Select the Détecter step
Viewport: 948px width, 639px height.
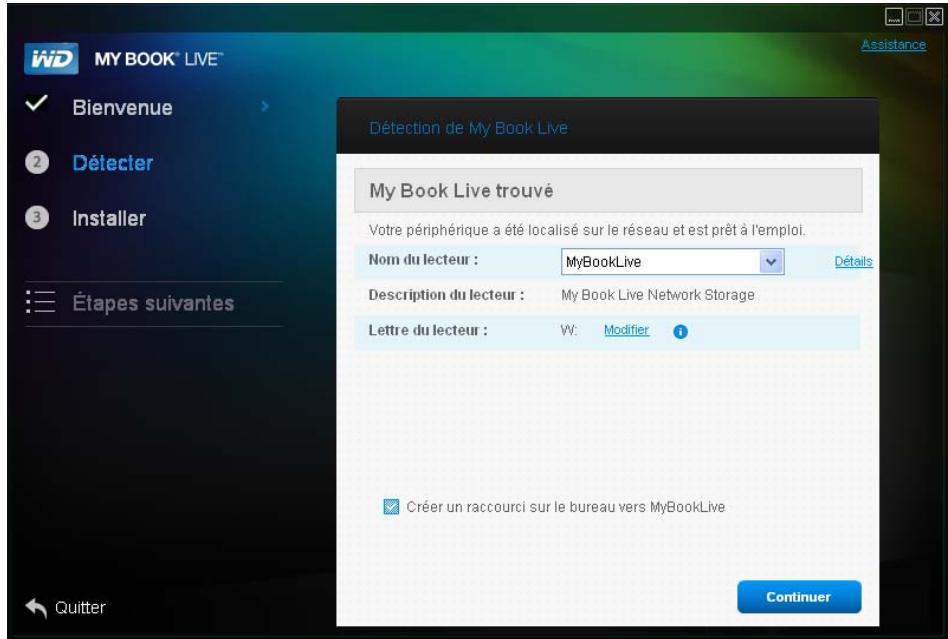[112, 163]
